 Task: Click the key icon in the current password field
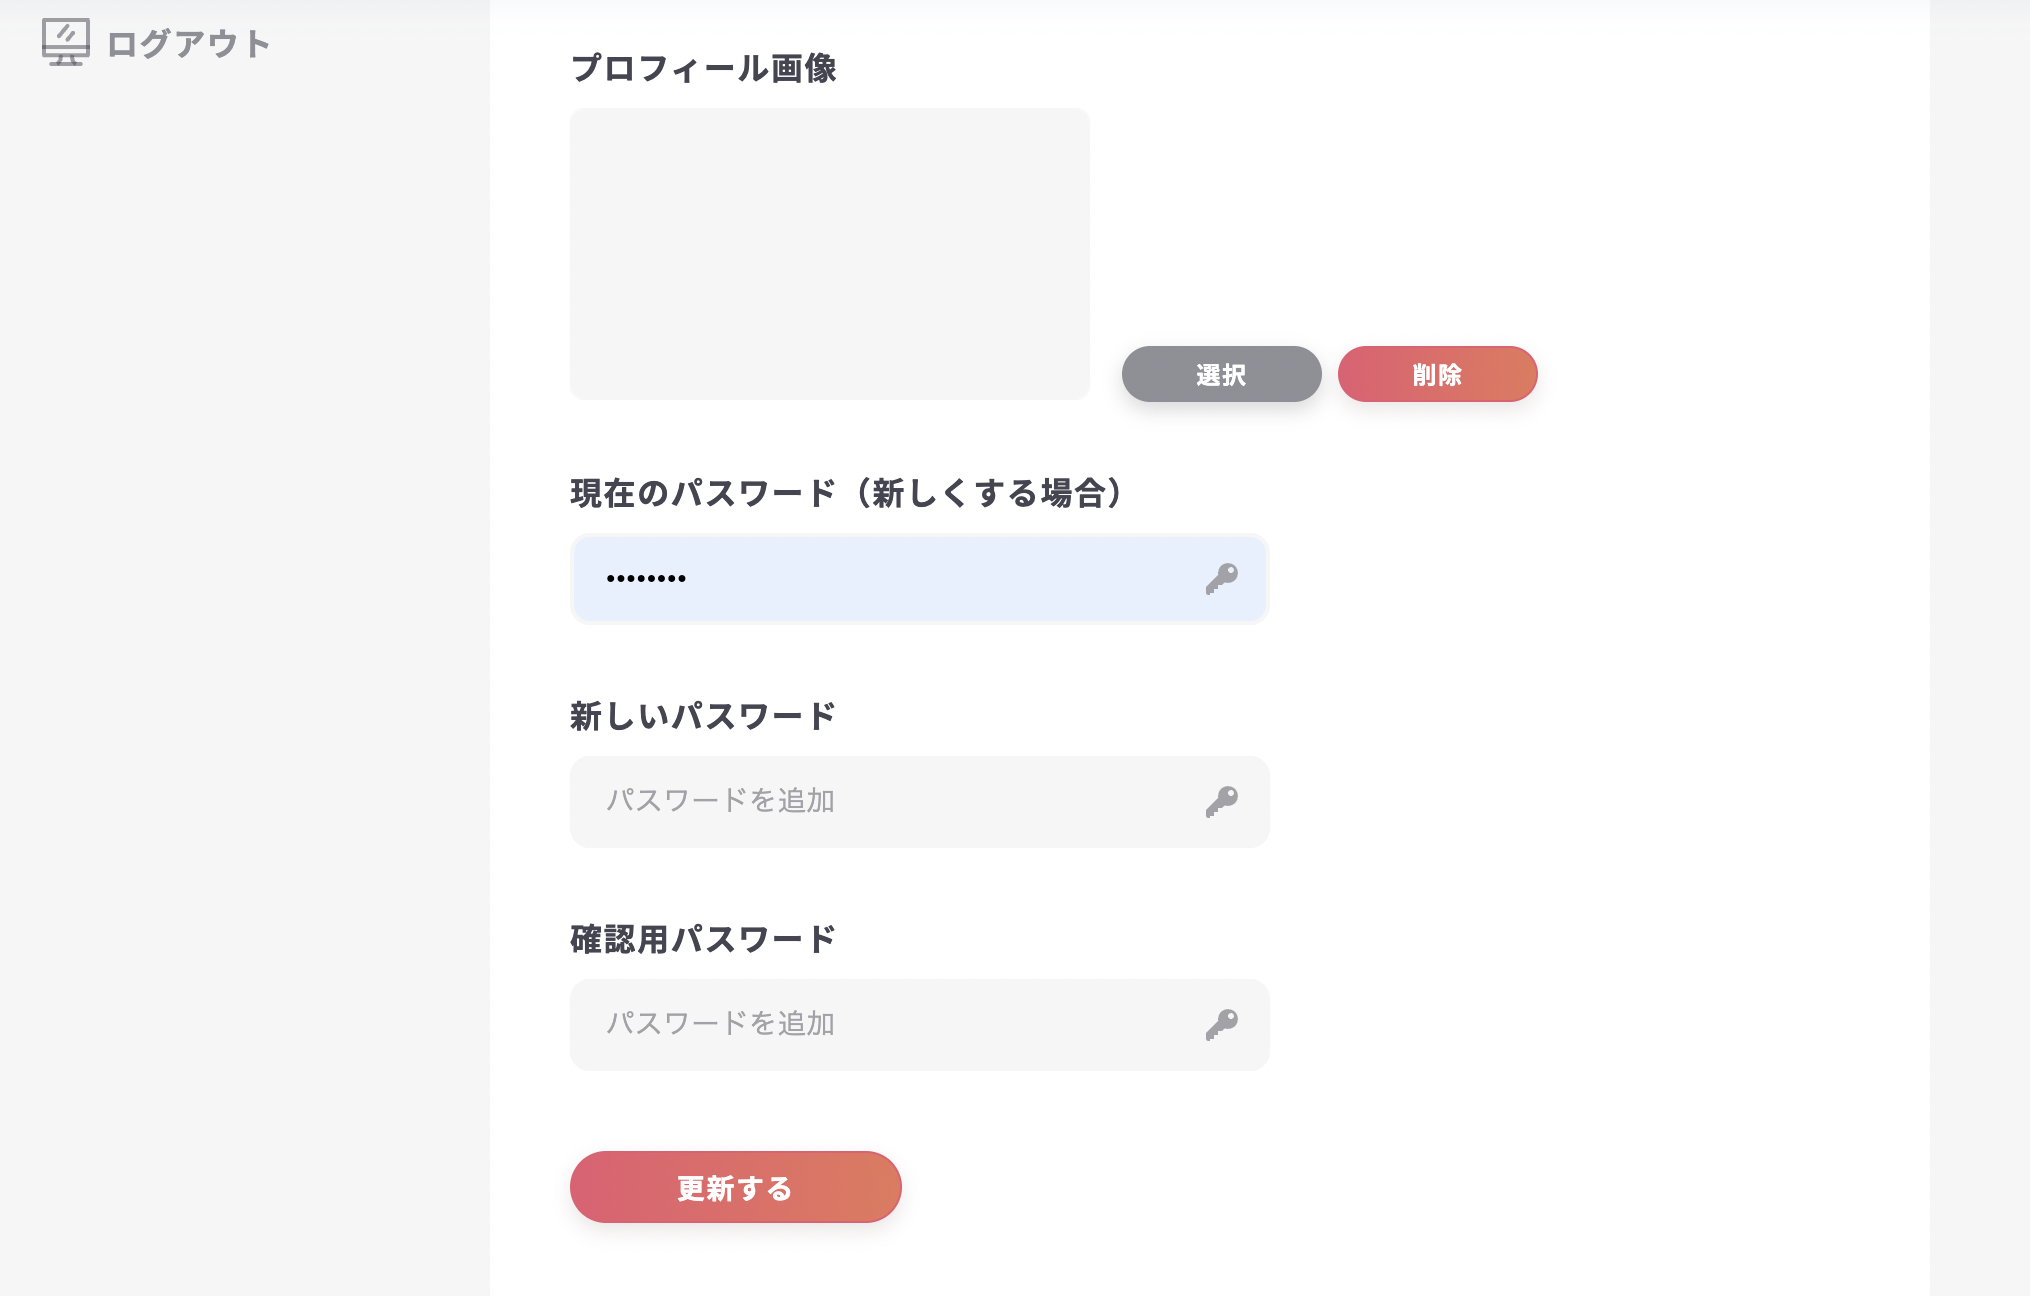[x=1222, y=577]
